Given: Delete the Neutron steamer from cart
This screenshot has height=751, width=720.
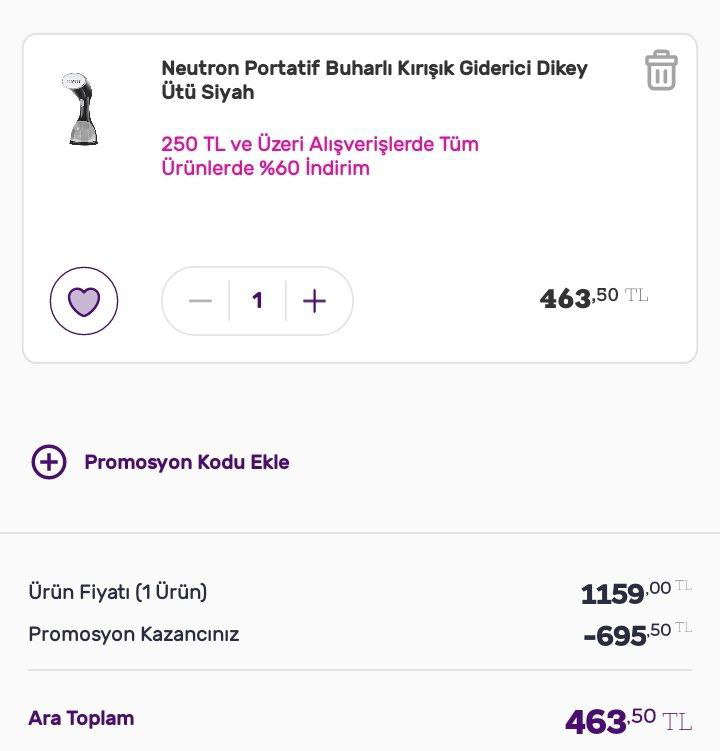Looking at the screenshot, I should 661,70.
